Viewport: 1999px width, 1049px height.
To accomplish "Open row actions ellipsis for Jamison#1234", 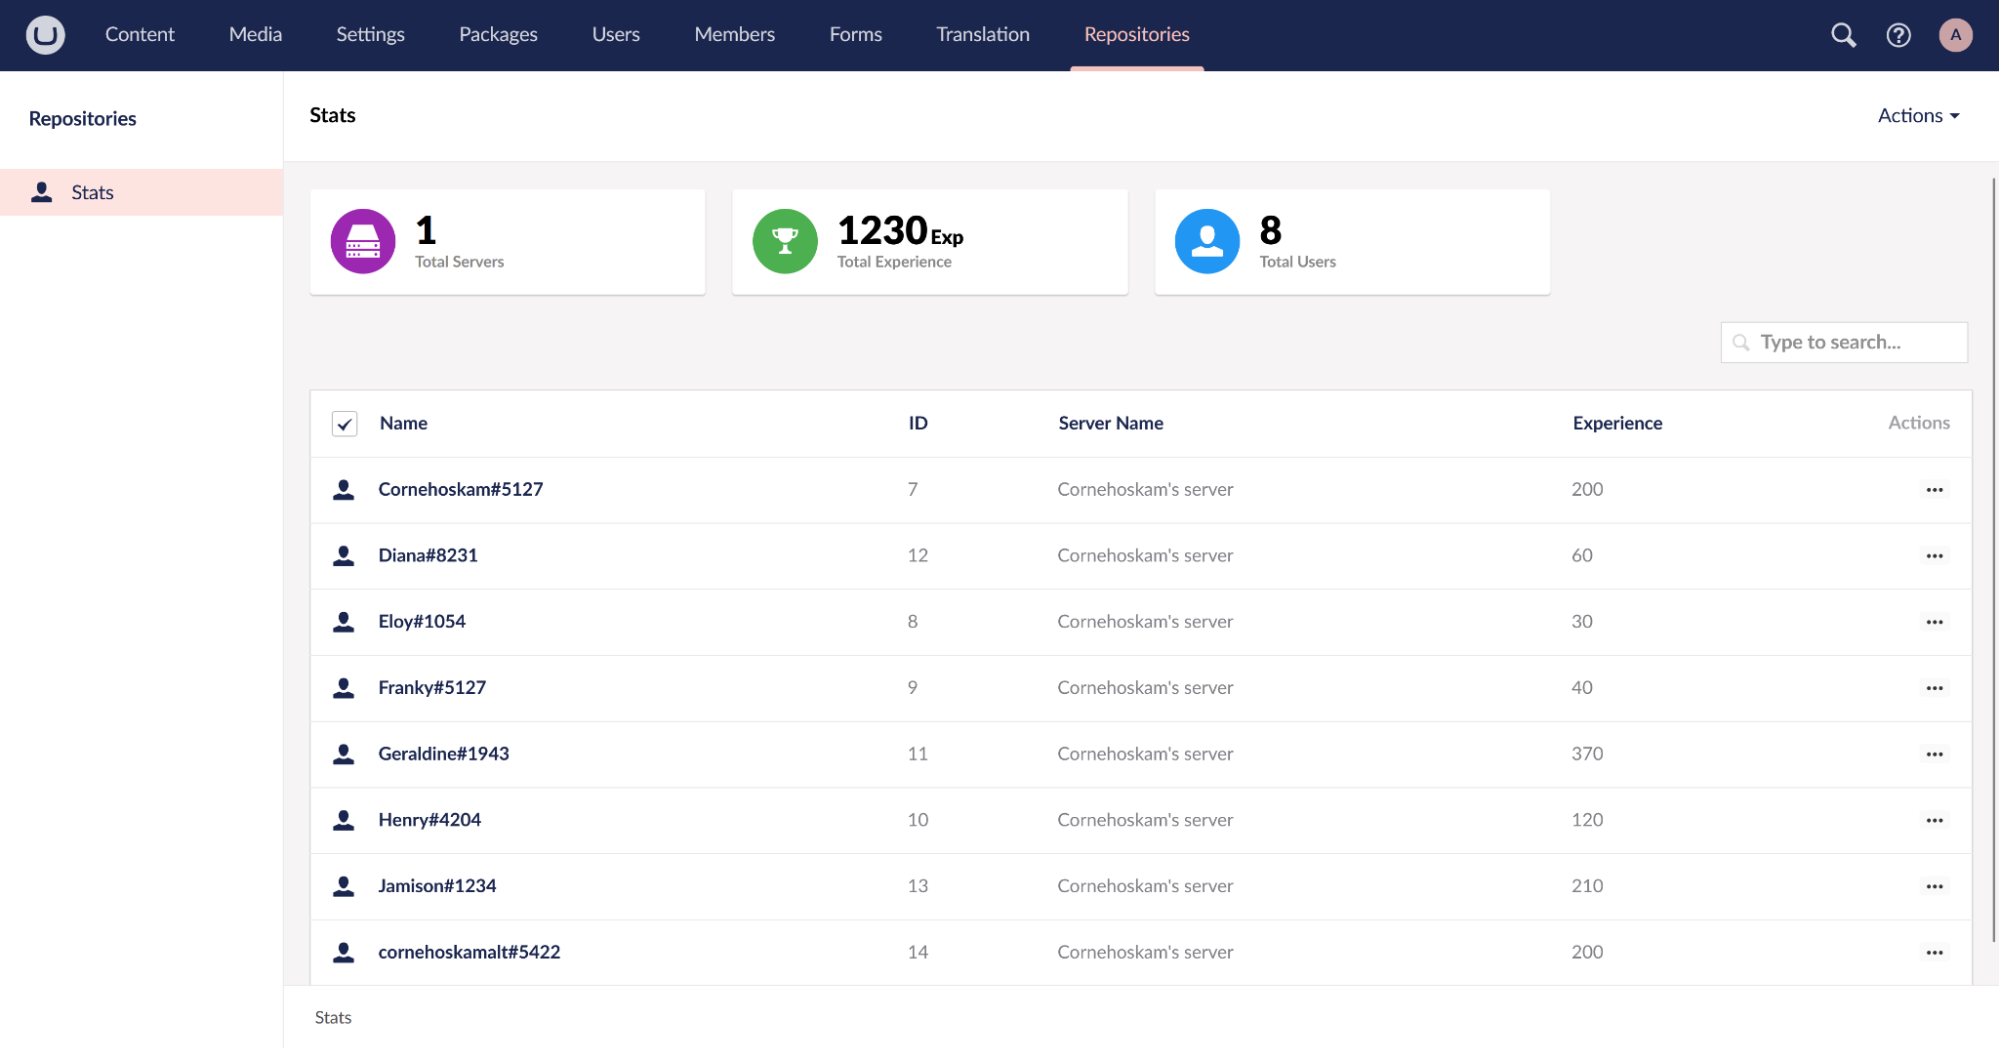I will (1934, 886).
